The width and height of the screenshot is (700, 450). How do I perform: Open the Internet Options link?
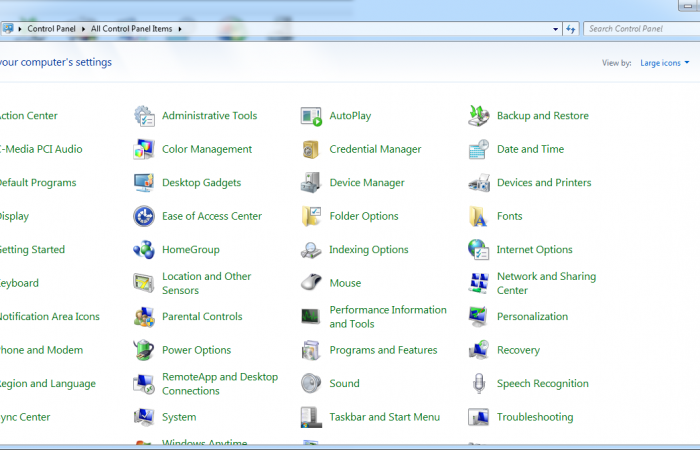click(534, 250)
